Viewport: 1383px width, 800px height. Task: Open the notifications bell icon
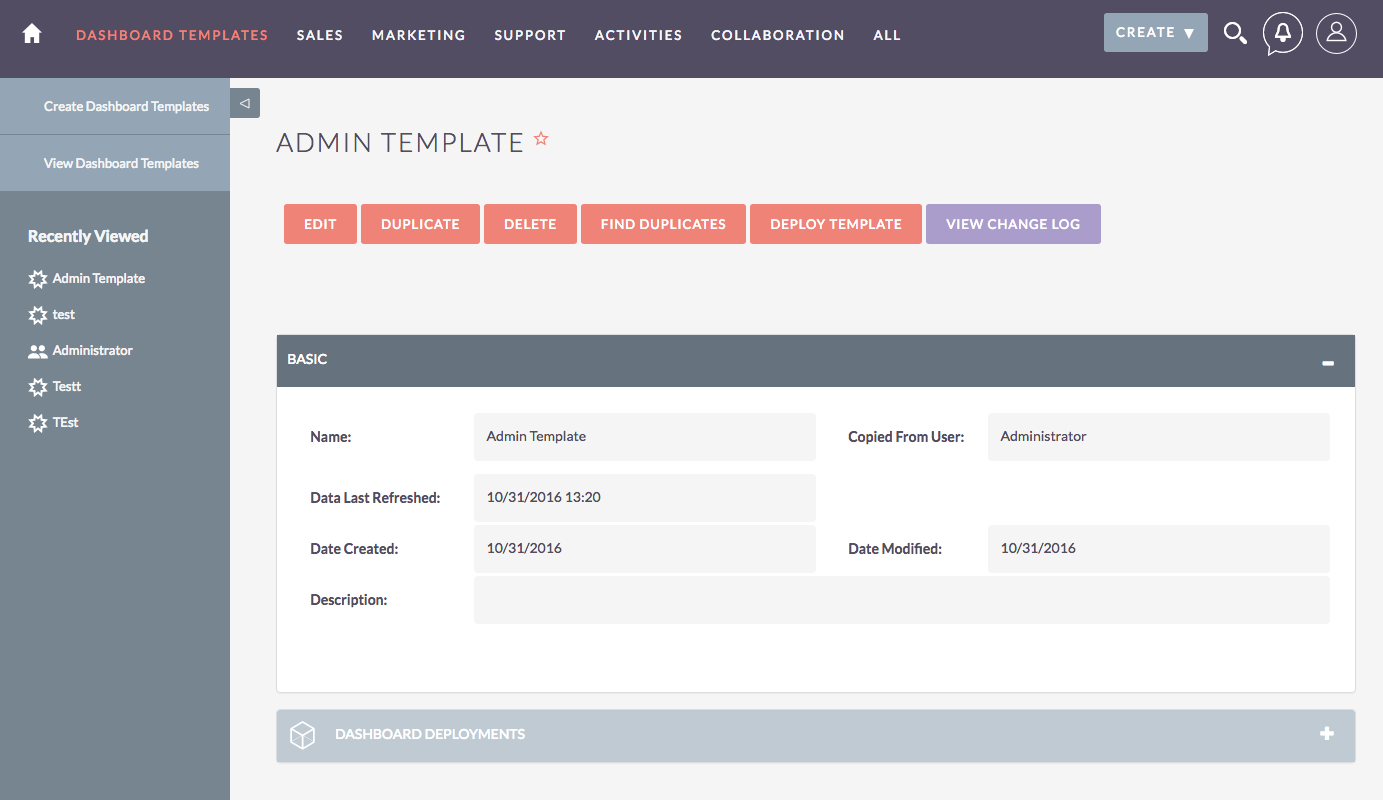click(1283, 34)
